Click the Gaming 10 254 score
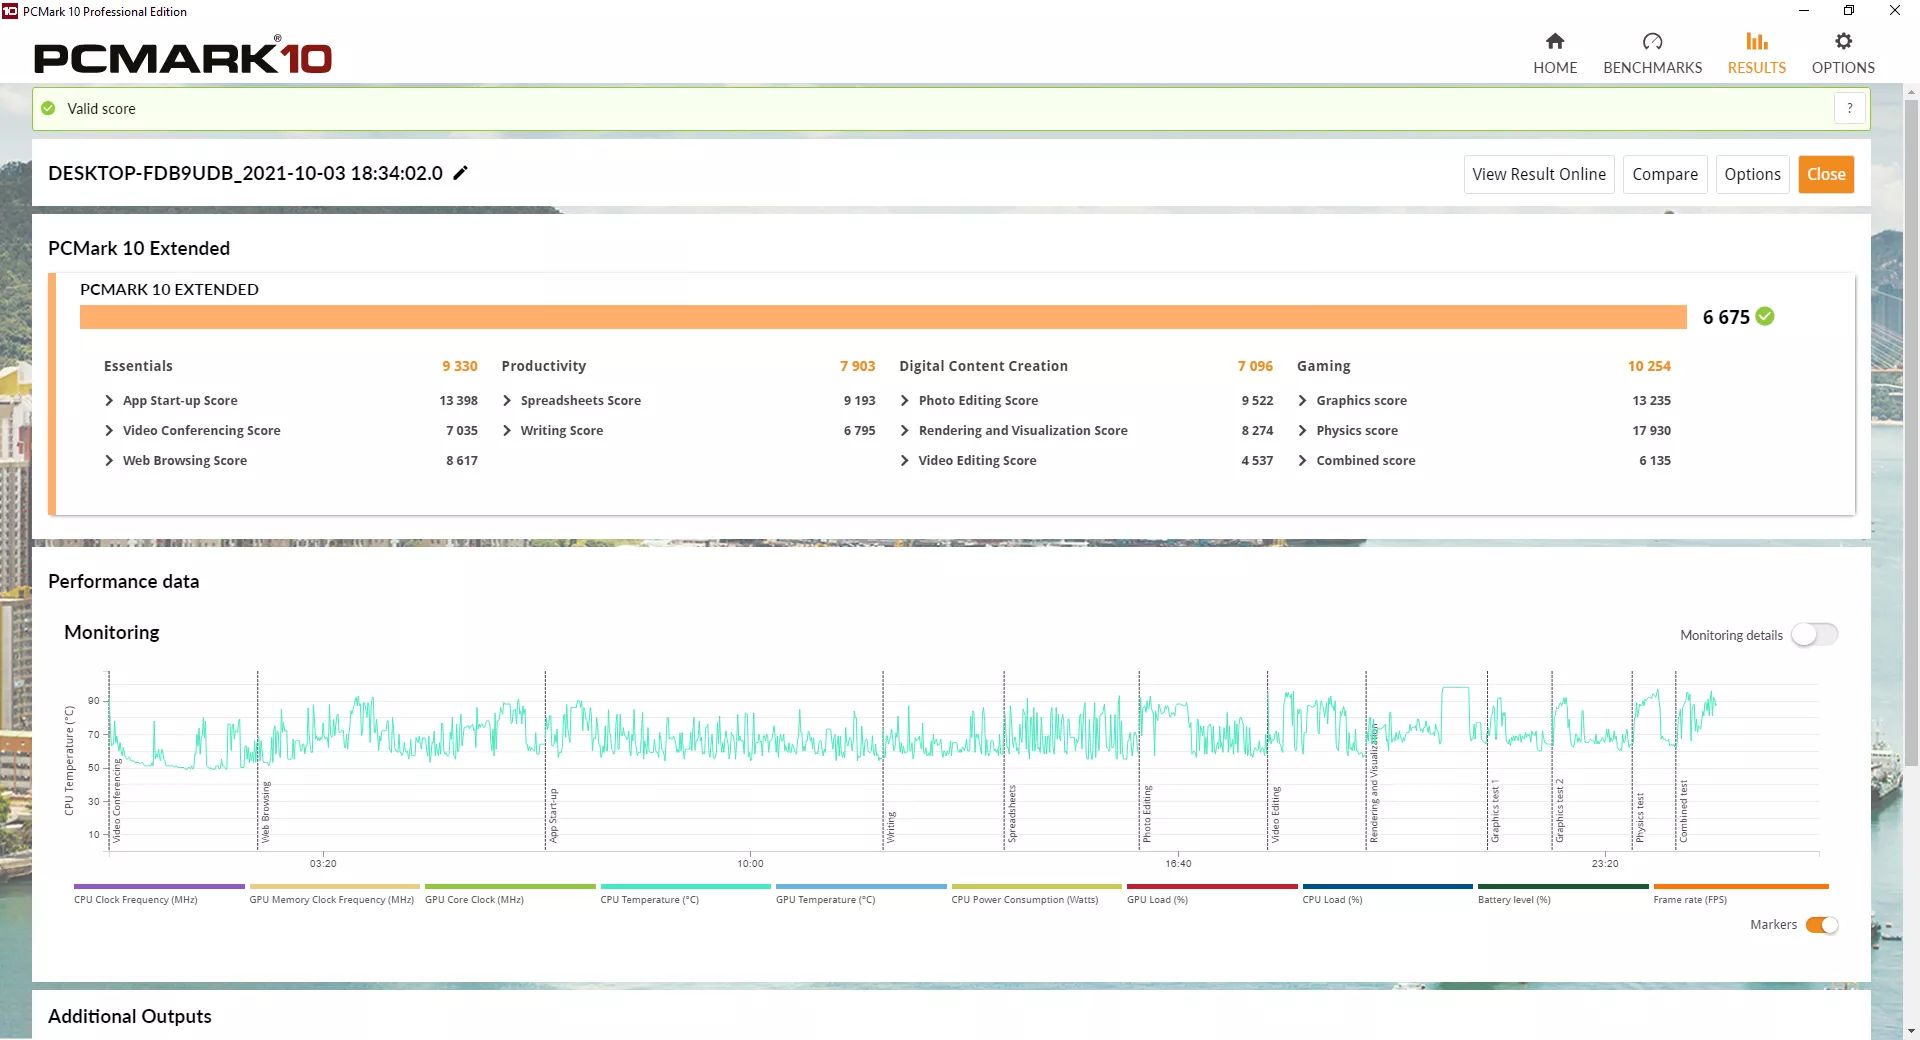The height and width of the screenshot is (1040, 1920). [1649, 366]
